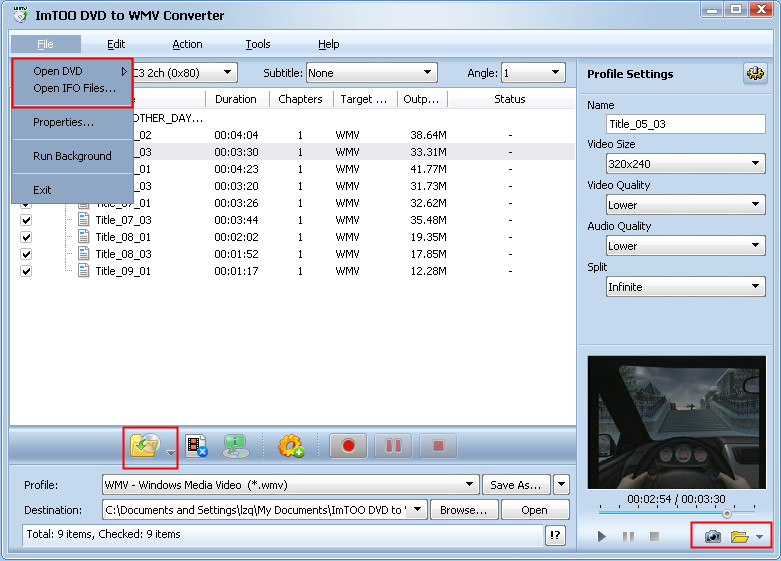Click file icon of Title_08_01
This screenshot has height=561, width=781.
(84, 237)
